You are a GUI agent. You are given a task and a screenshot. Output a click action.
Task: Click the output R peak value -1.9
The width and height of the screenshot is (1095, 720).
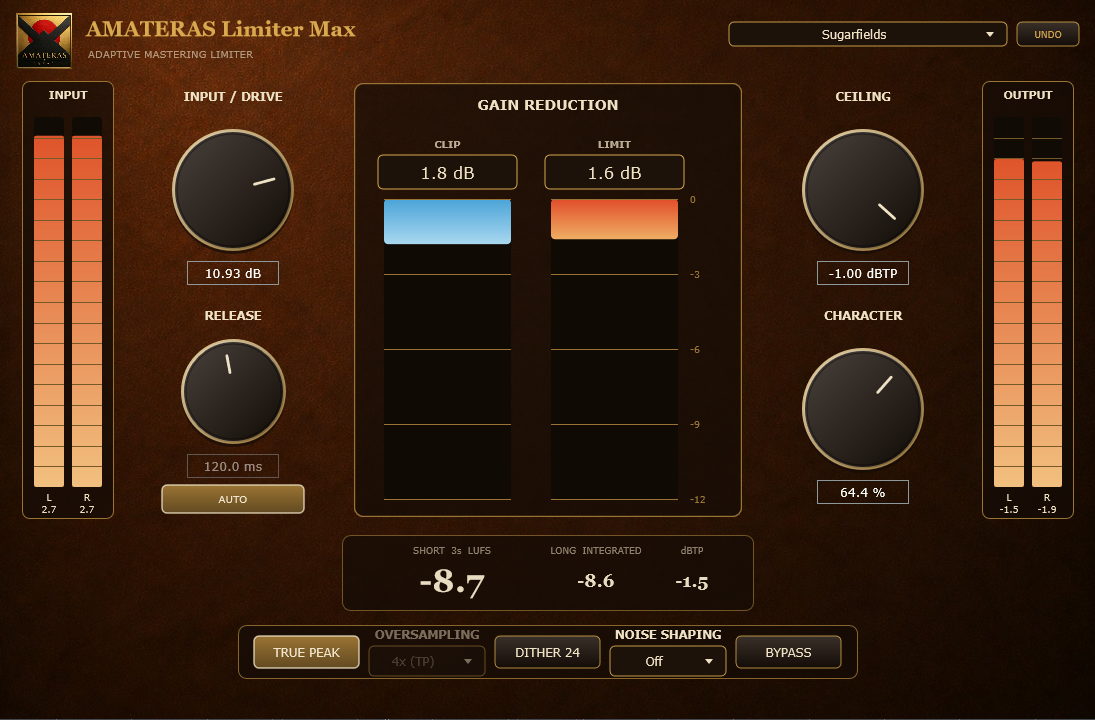(1047, 509)
